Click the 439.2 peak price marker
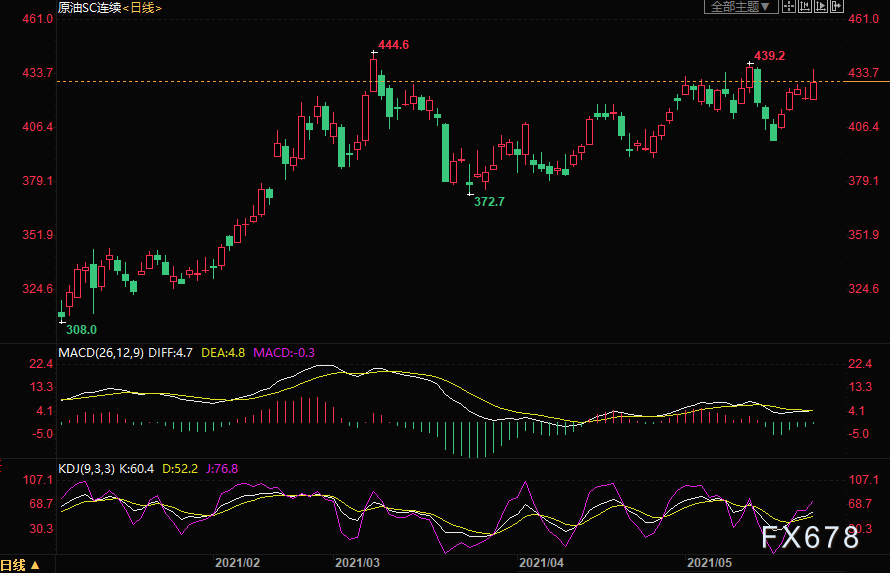This screenshot has width=890, height=573. click(x=768, y=56)
